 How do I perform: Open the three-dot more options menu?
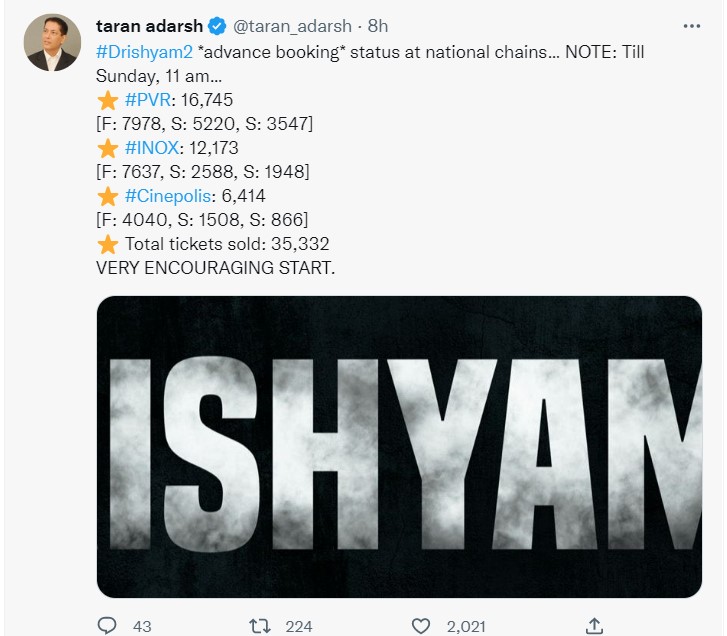point(691,26)
